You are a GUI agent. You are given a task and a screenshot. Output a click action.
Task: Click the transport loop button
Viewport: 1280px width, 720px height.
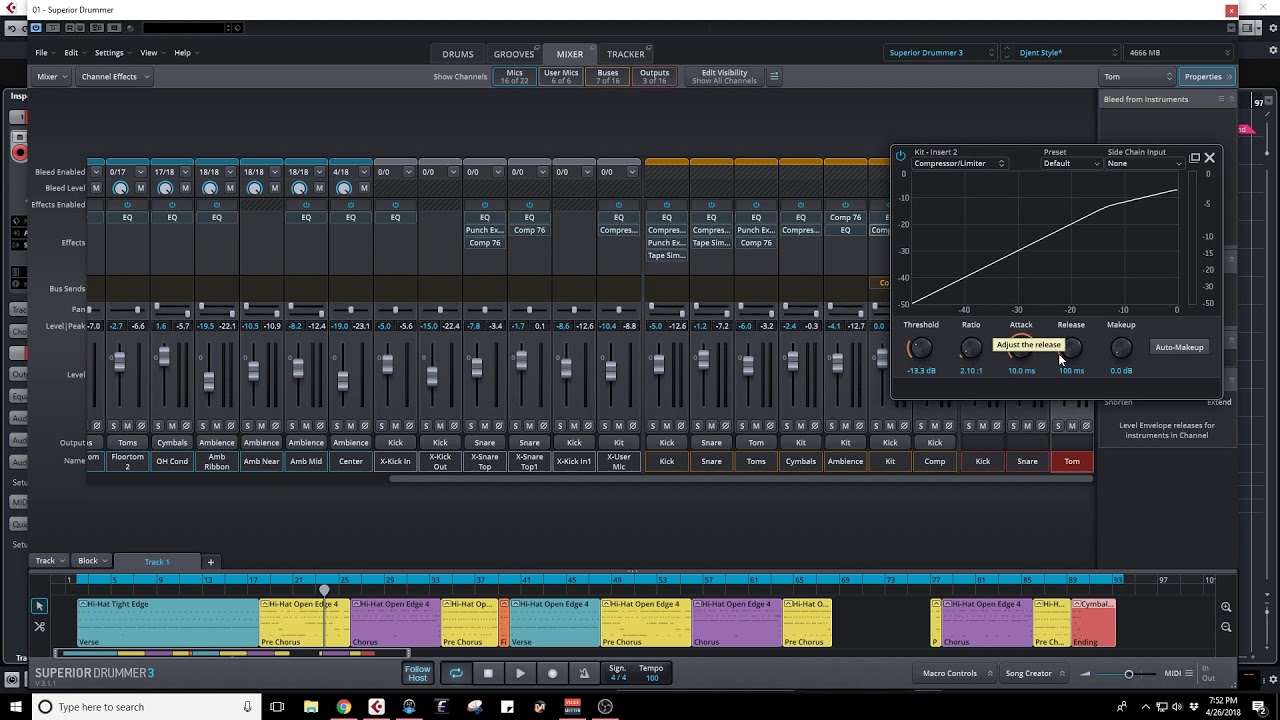(456, 673)
